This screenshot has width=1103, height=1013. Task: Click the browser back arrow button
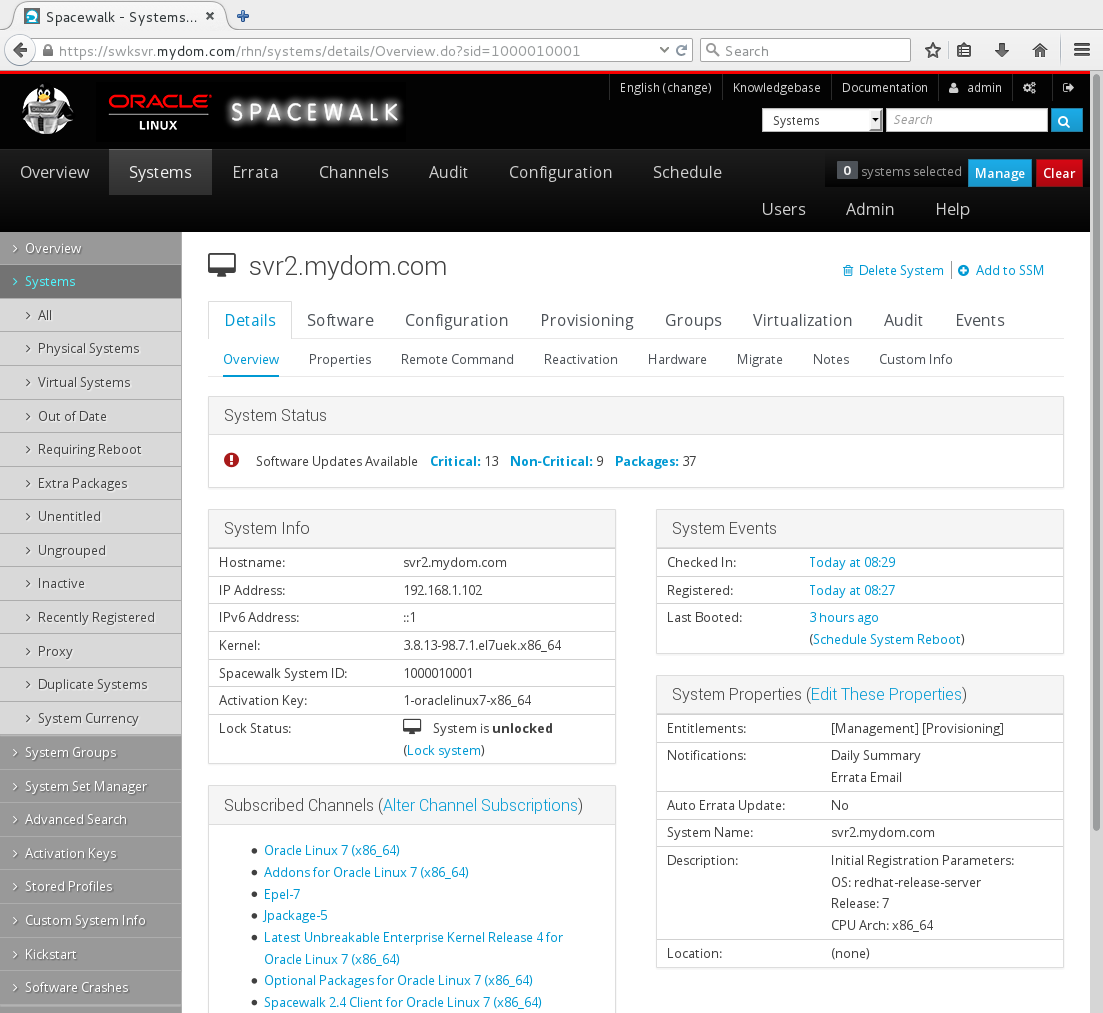tap(20, 50)
